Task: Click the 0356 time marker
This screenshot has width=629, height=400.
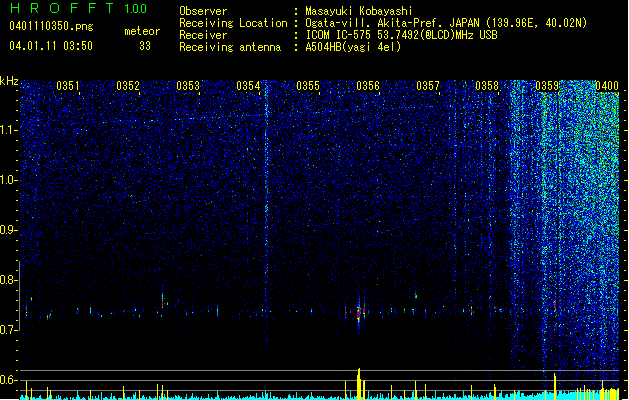Action: pos(368,86)
